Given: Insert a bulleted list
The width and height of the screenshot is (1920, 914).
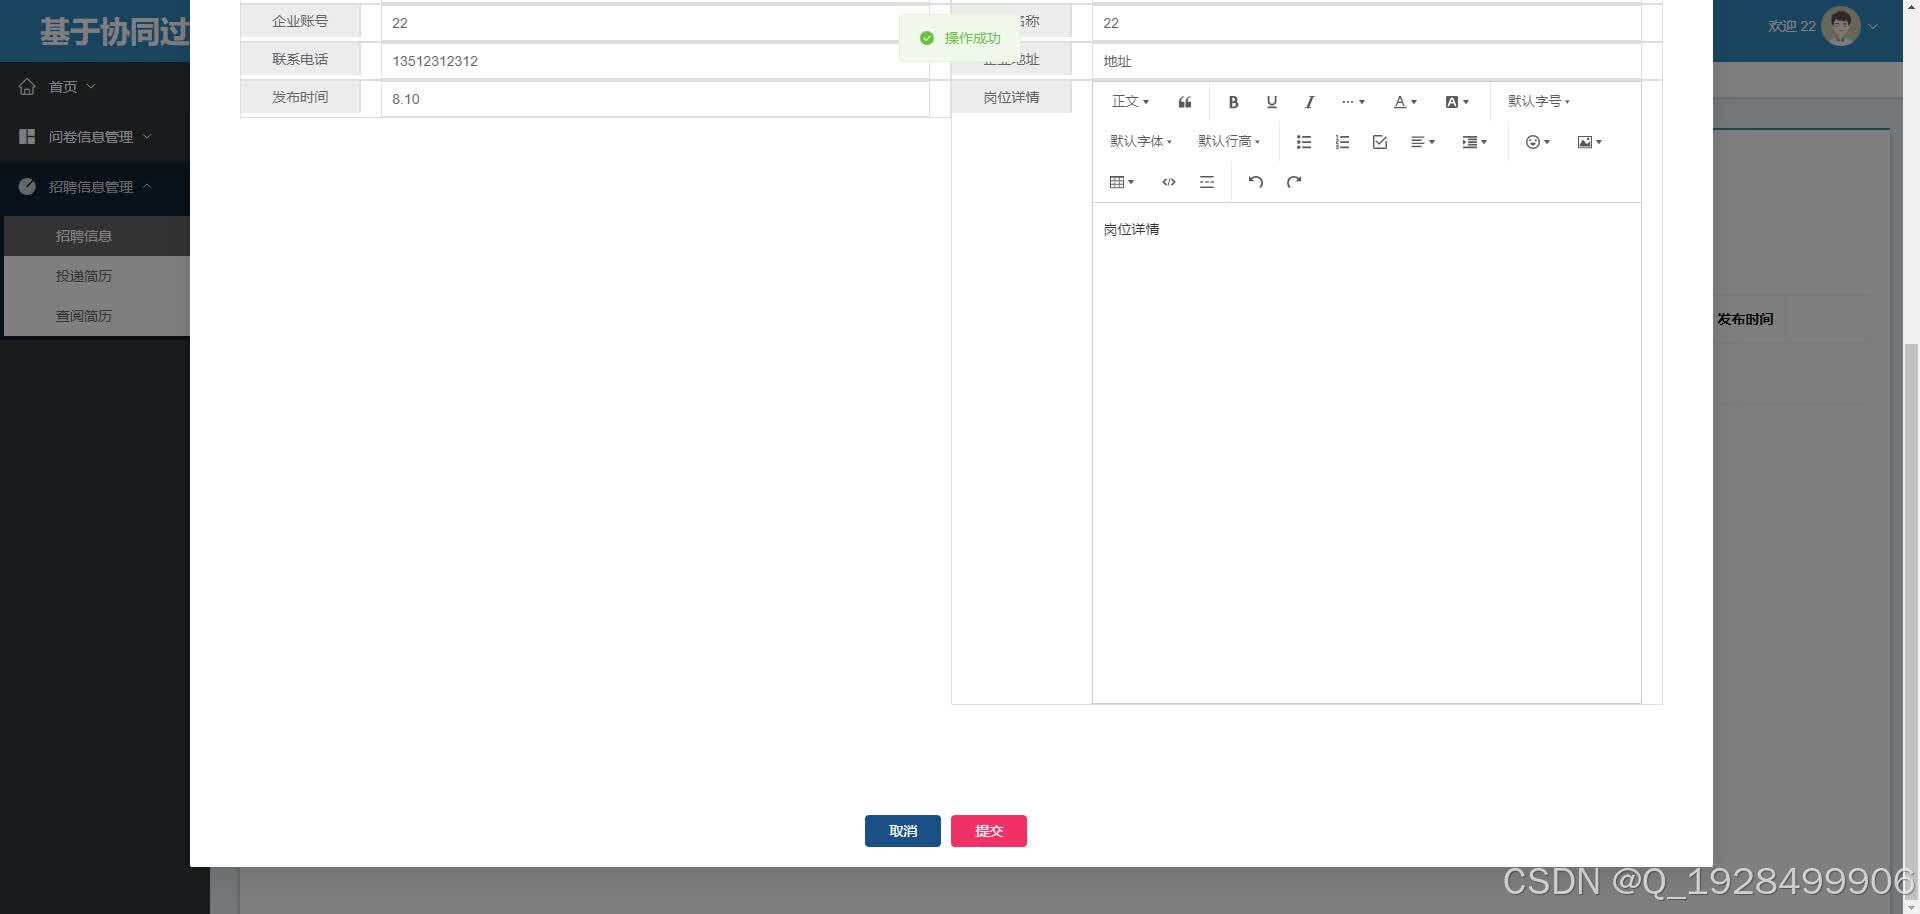Looking at the screenshot, I should (1304, 142).
